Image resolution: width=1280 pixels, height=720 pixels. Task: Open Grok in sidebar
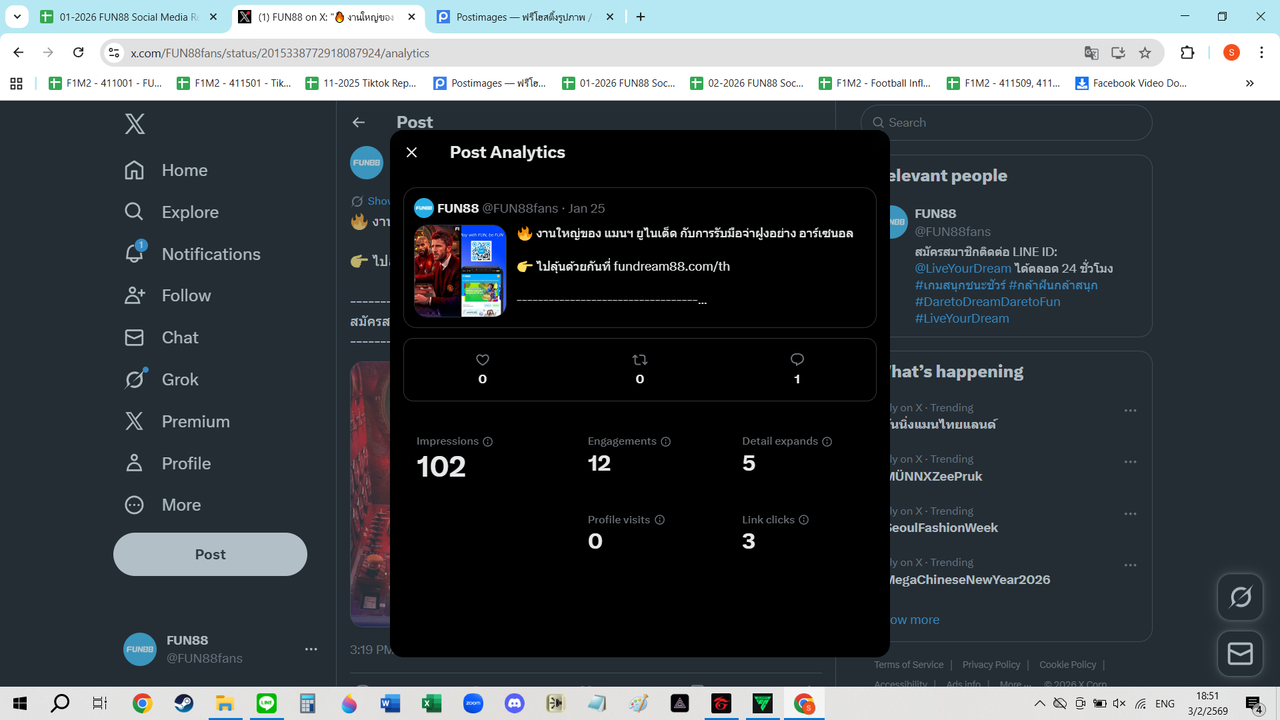pyautogui.click(x=161, y=380)
